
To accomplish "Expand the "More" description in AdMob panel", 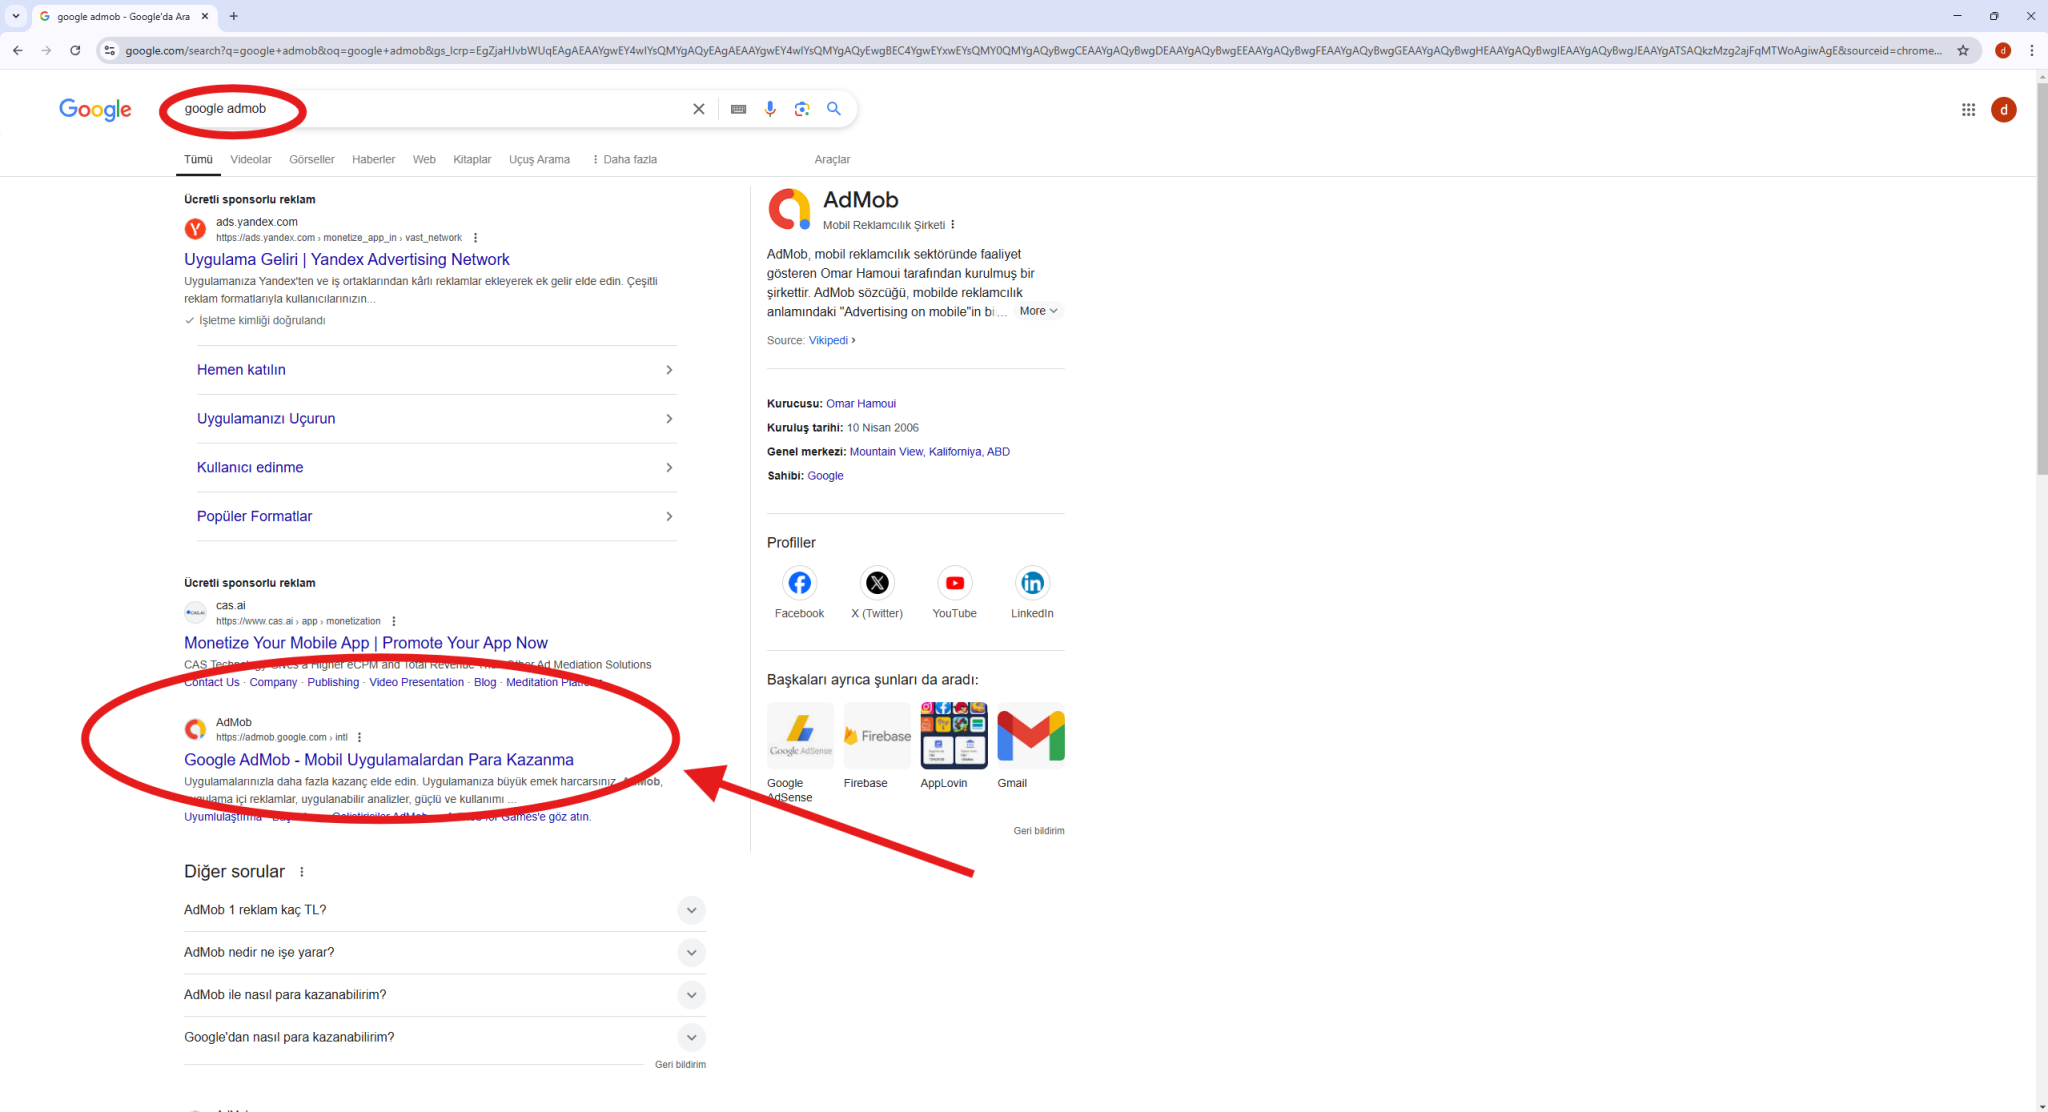I will click(x=1038, y=311).
